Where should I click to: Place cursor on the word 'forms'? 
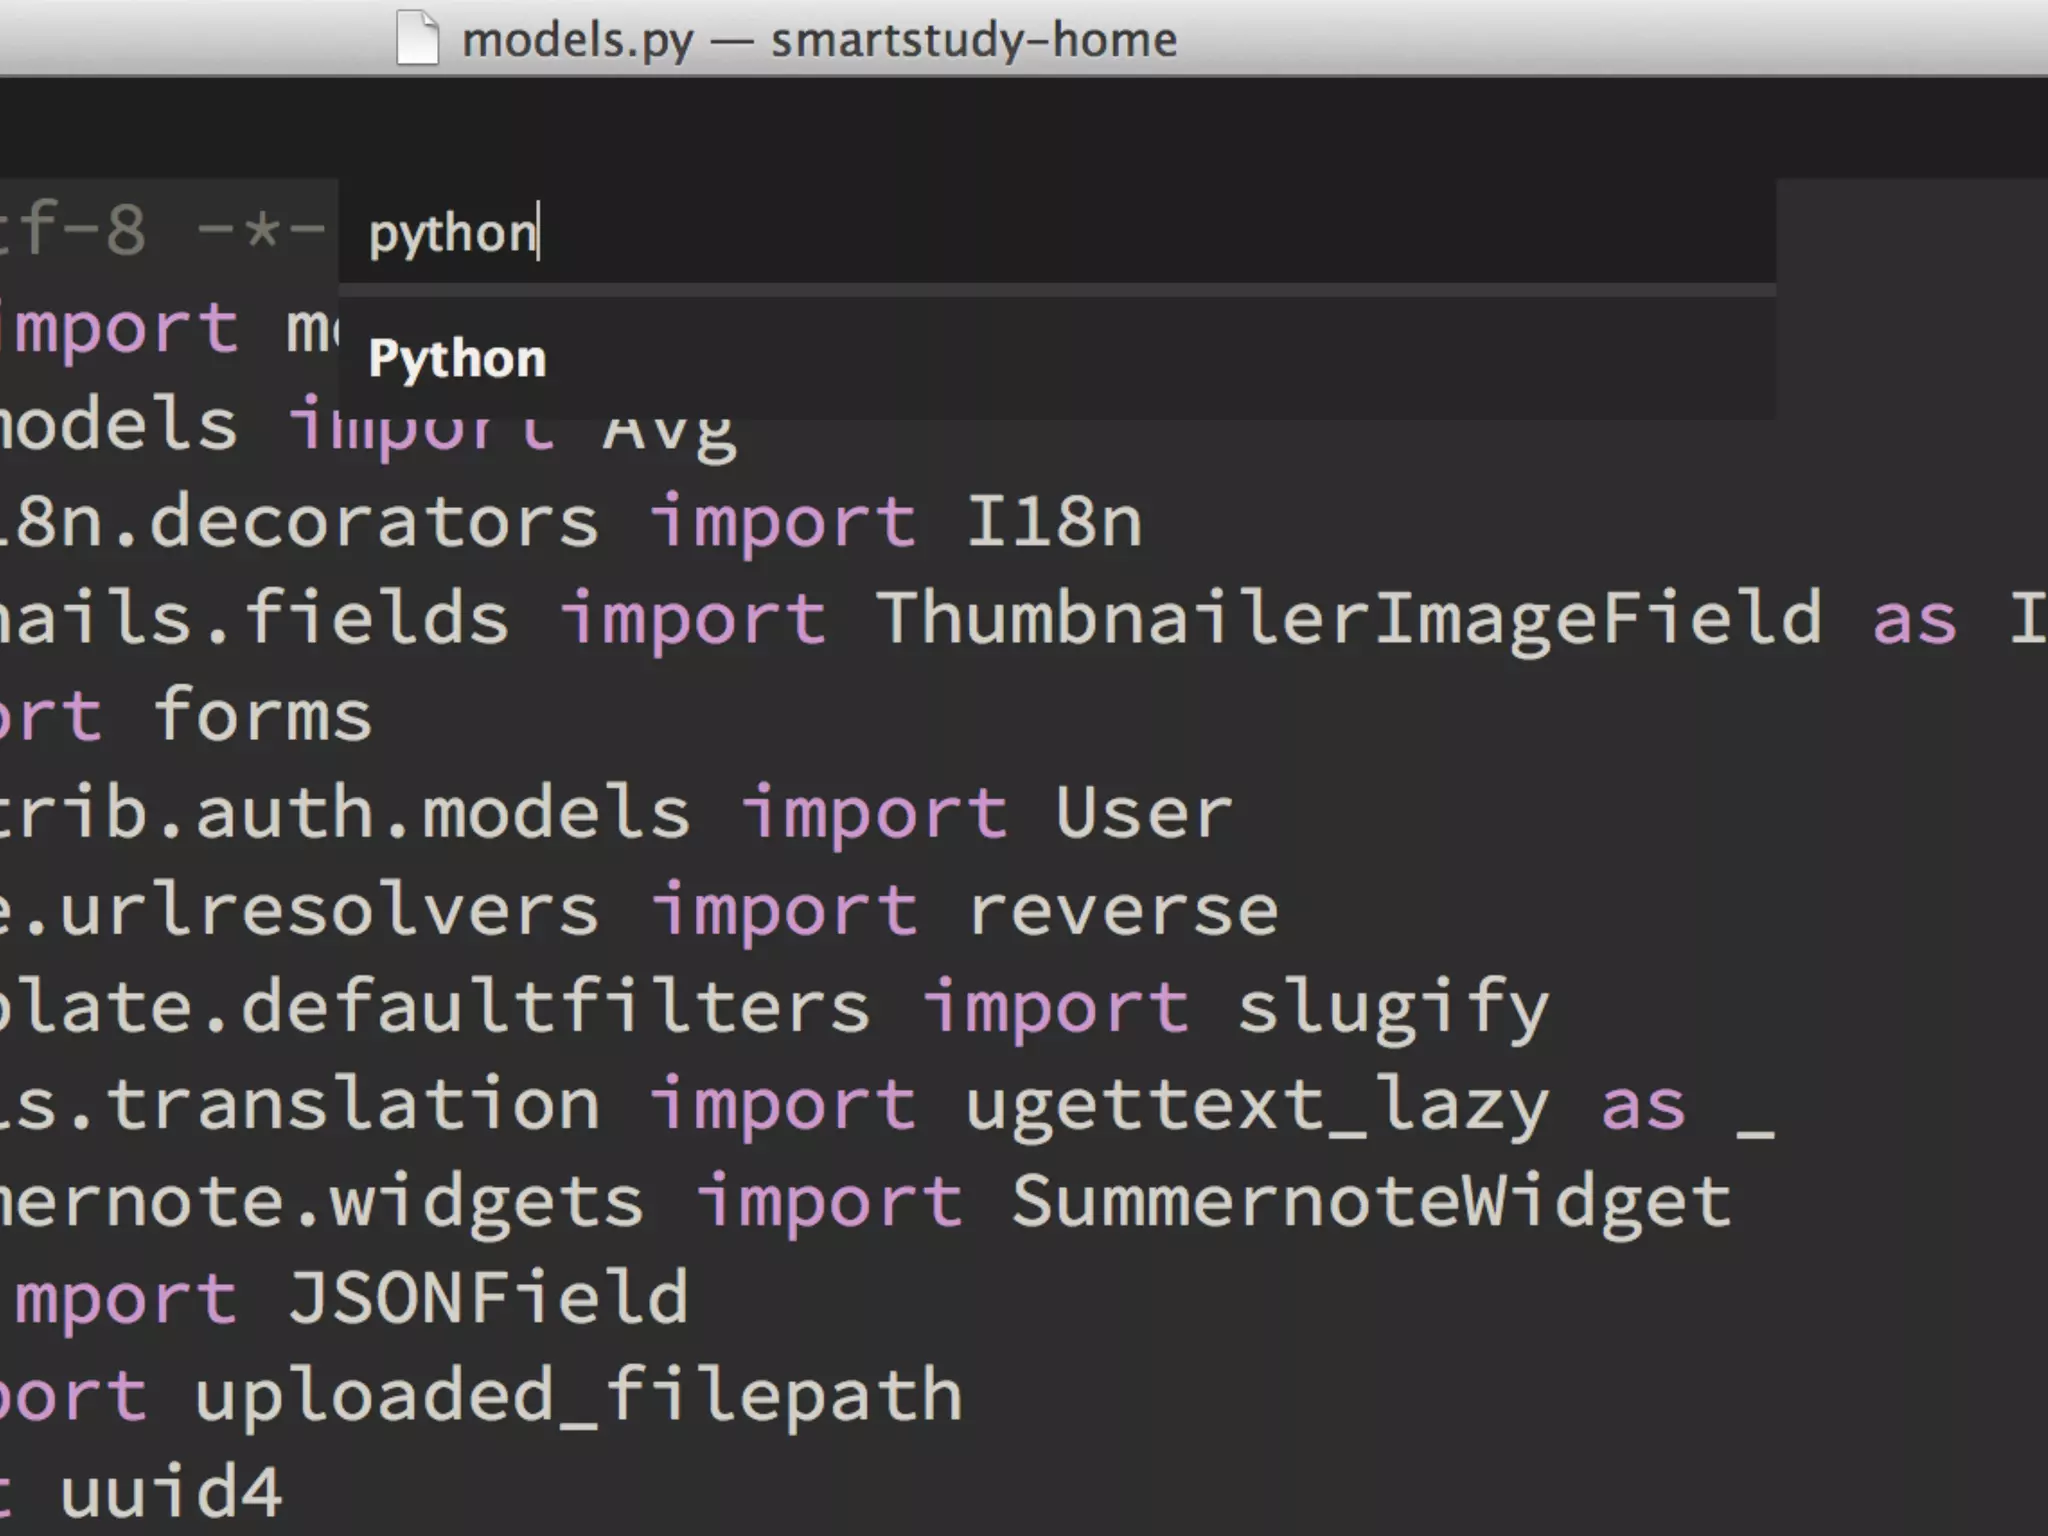pos(262,715)
